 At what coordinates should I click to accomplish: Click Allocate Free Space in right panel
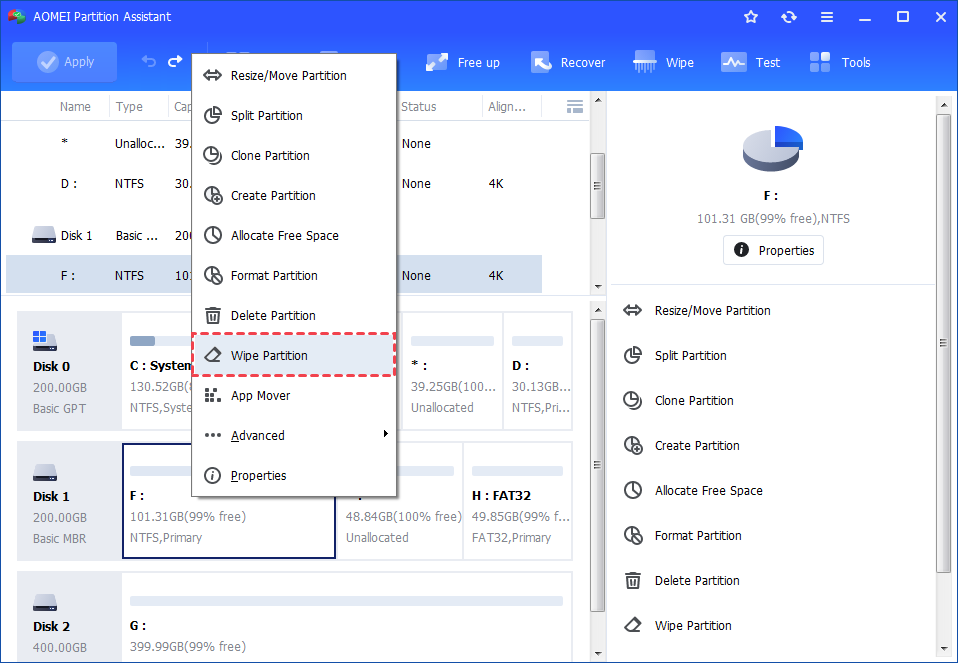709,491
